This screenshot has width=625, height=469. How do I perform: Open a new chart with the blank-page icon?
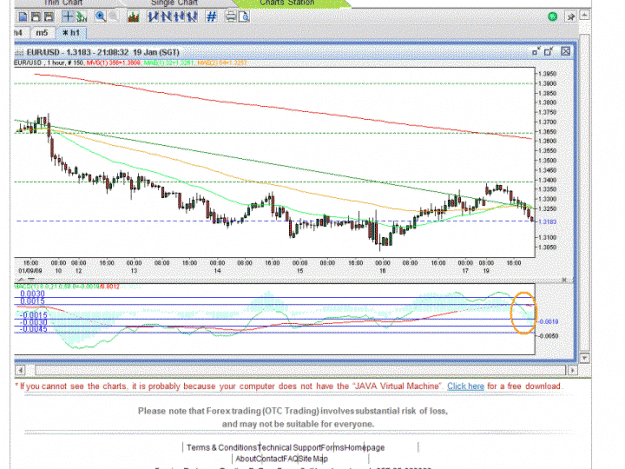23,17
